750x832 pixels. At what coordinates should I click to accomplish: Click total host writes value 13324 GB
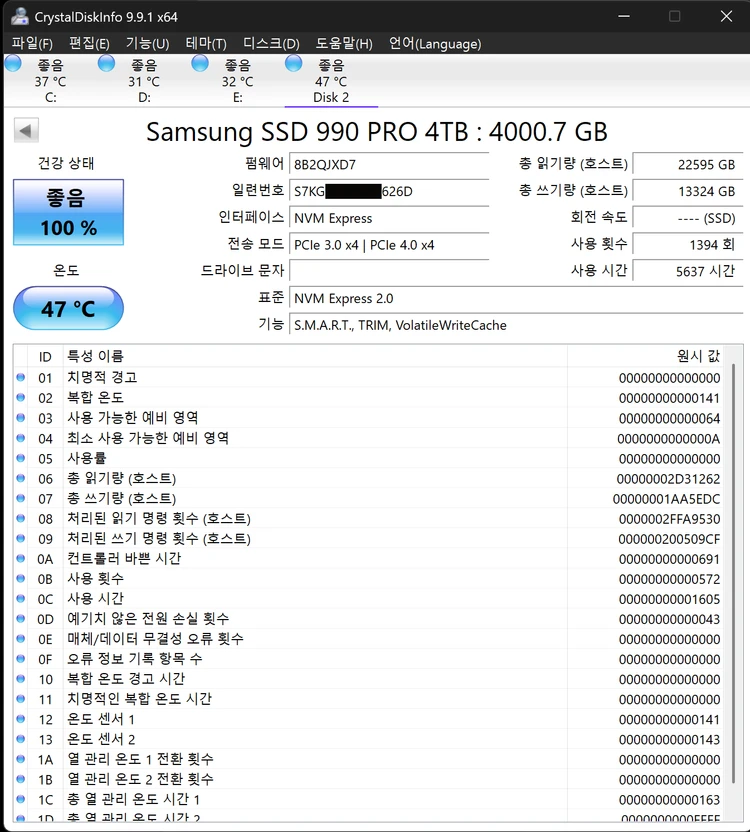pos(688,191)
